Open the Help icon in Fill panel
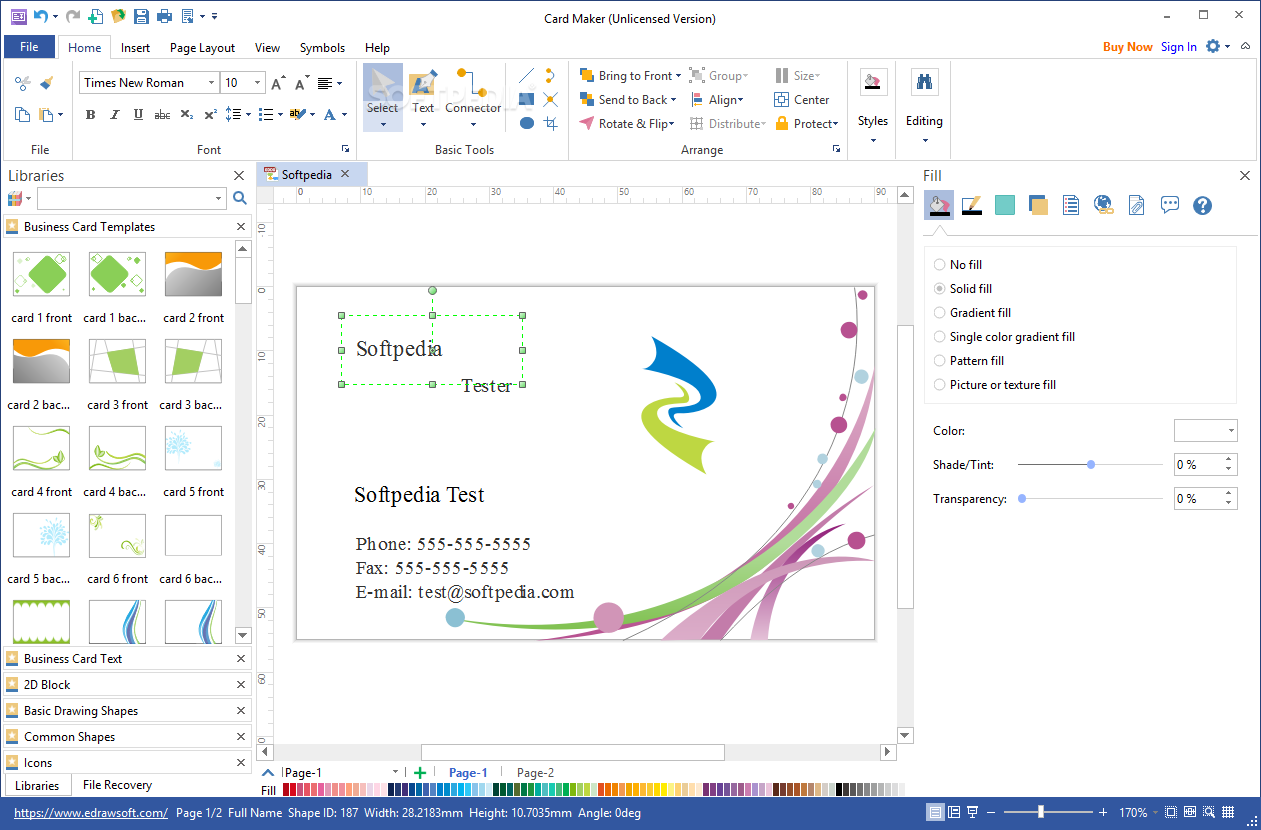Viewport: 1261px width, 830px height. pos(1203,205)
